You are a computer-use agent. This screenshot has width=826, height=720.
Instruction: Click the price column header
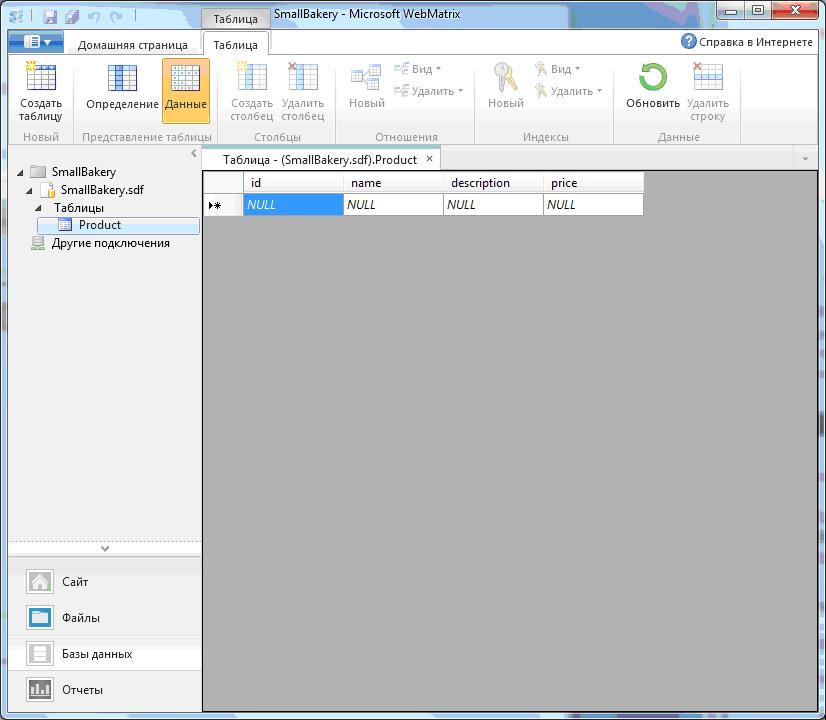tap(594, 183)
